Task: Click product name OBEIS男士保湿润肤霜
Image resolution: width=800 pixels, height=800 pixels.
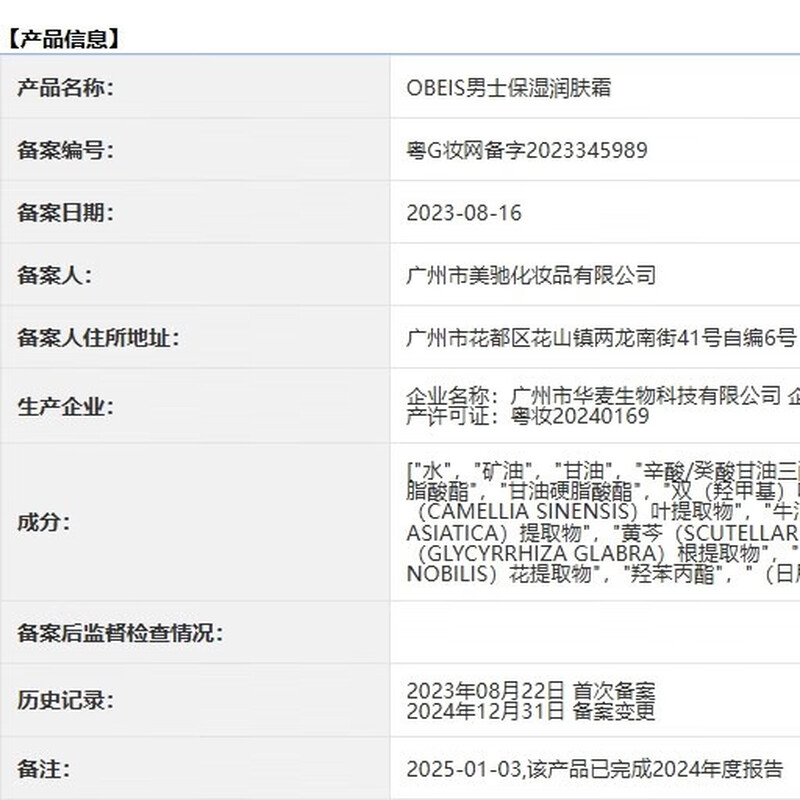Action: point(508,88)
